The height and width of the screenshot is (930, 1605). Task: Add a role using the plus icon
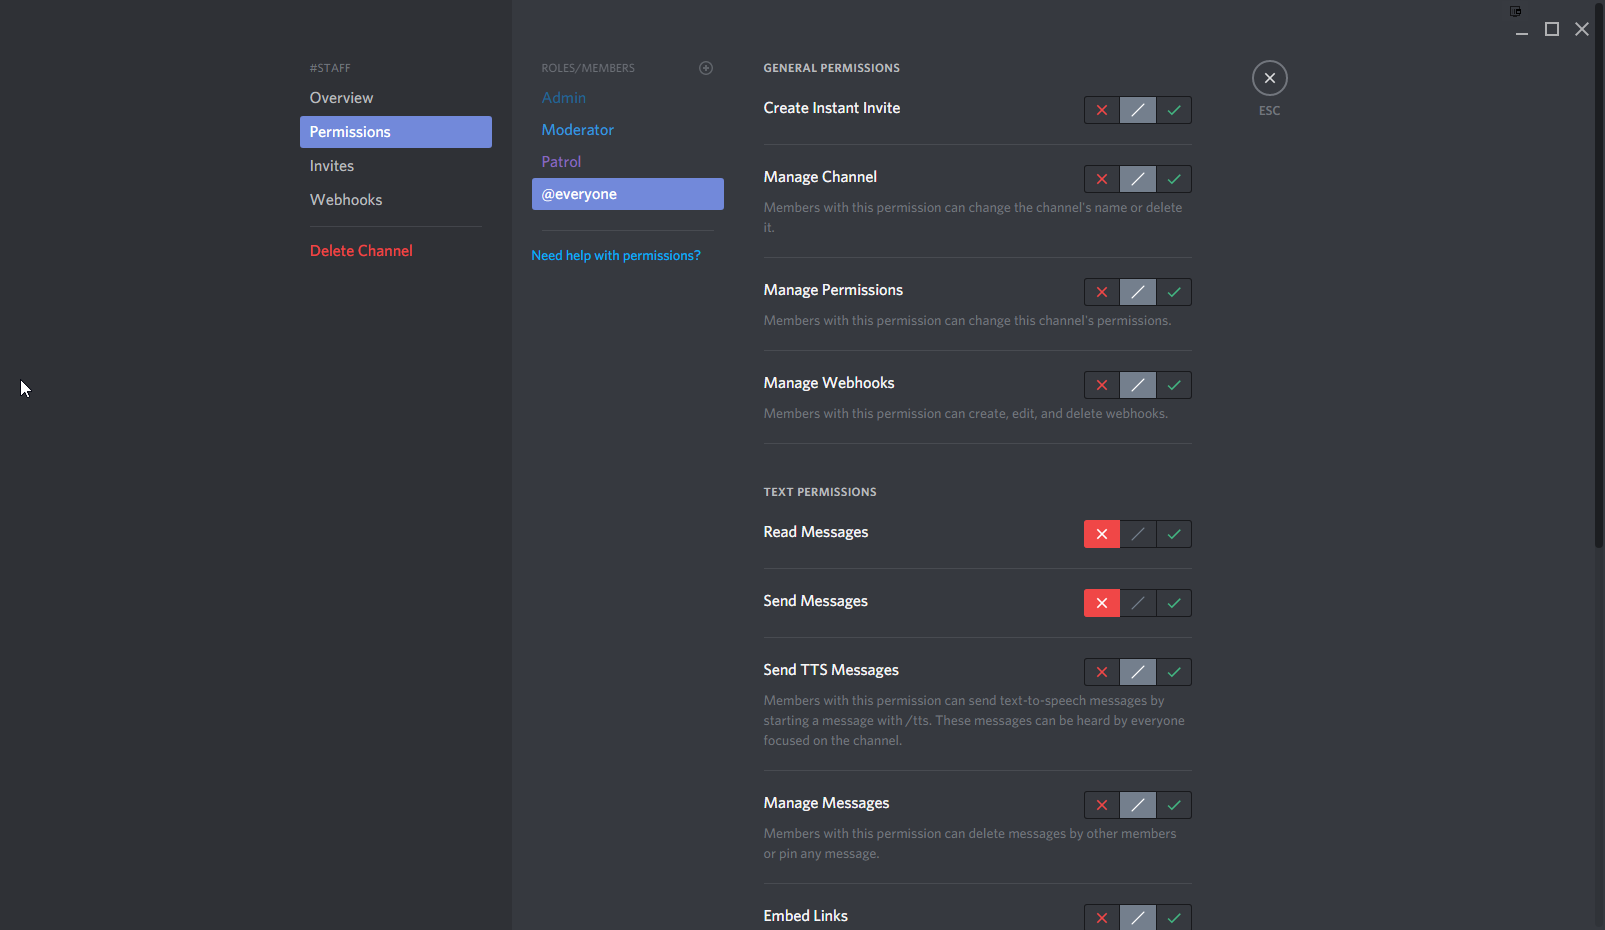point(706,68)
